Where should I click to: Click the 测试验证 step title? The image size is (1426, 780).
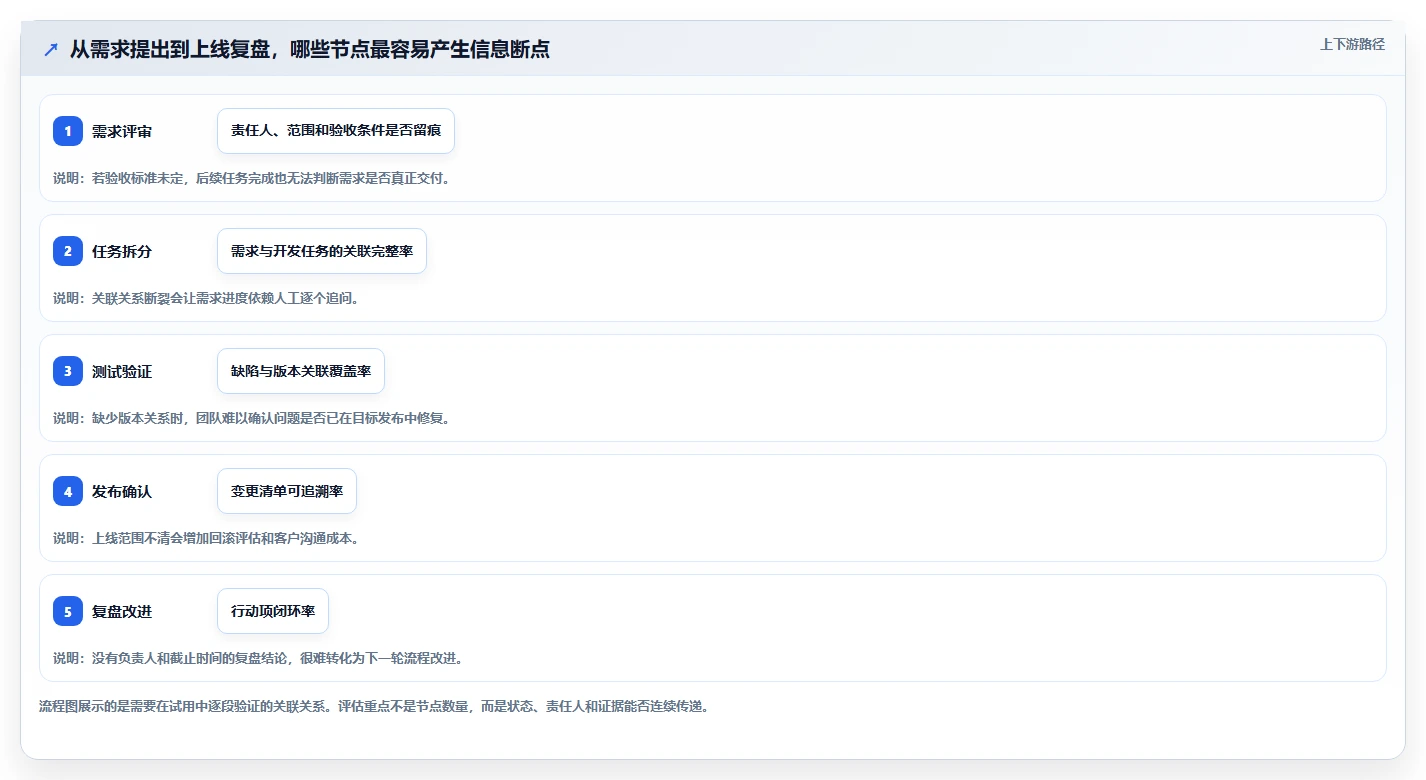click(122, 372)
